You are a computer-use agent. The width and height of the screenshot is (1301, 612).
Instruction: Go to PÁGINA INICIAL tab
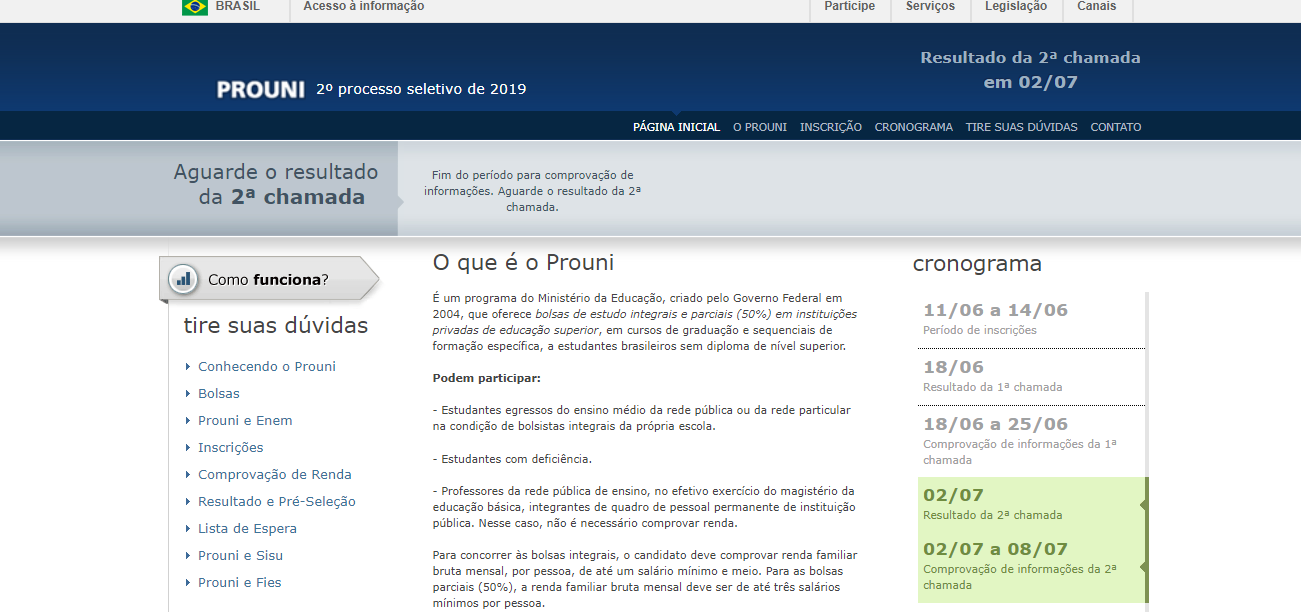point(676,127)
